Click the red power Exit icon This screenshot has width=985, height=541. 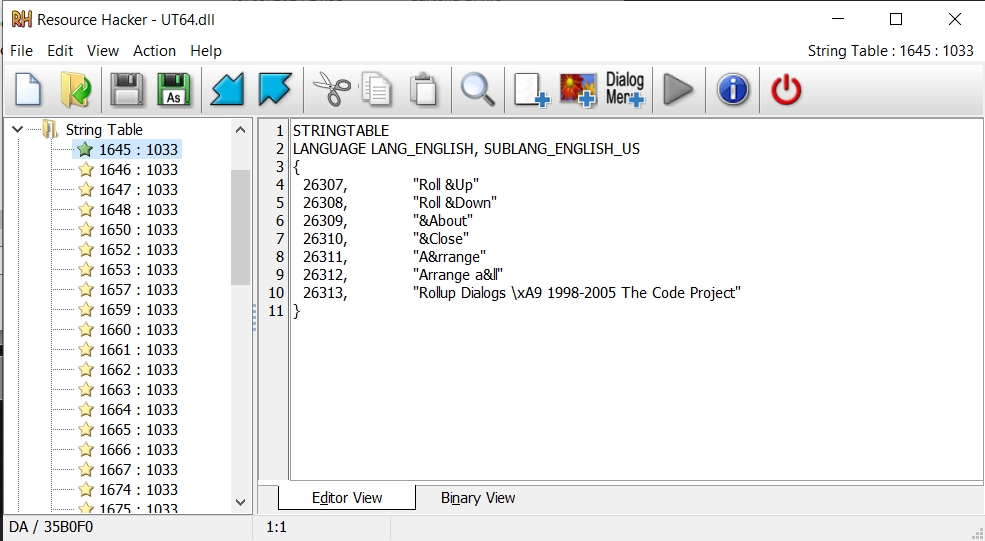(x=786, y=90)
